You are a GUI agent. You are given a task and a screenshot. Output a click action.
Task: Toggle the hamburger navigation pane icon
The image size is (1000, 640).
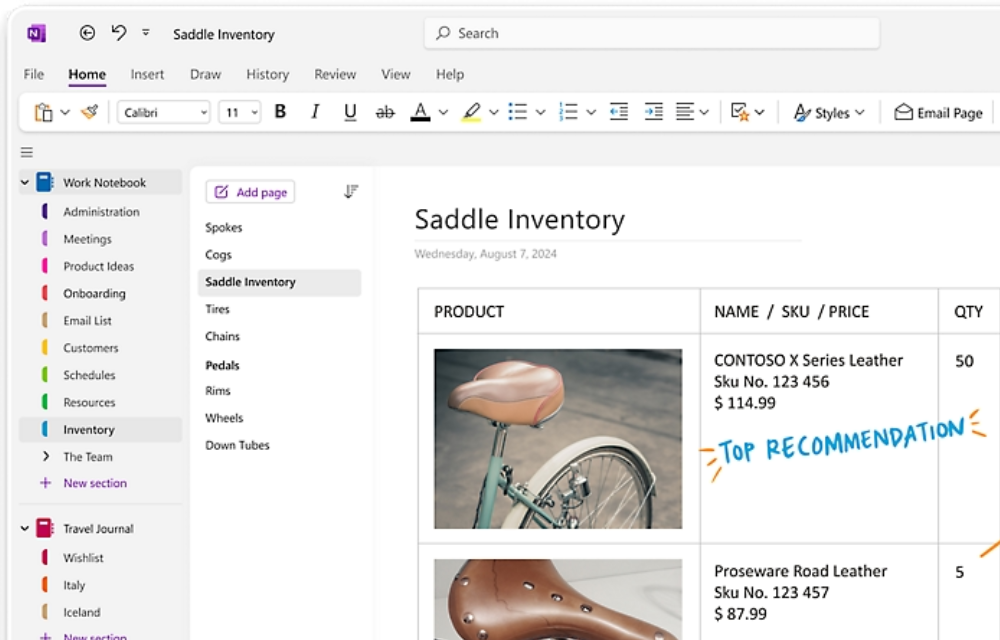tap(27, 153)
